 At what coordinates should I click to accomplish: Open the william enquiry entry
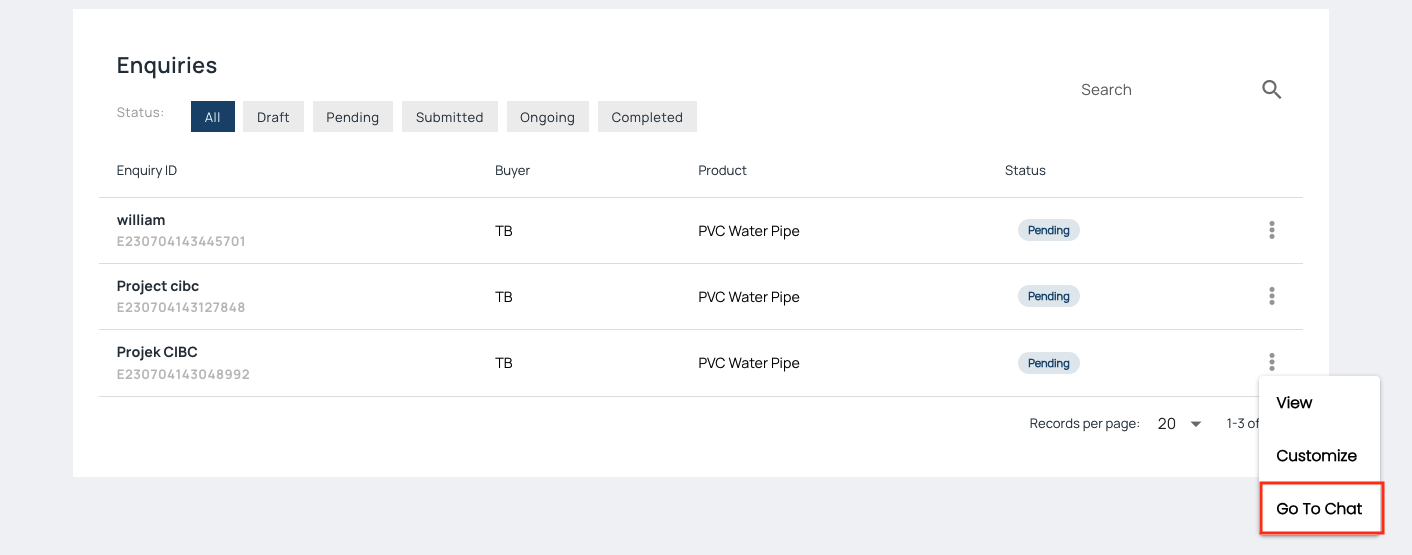point(141,220)
